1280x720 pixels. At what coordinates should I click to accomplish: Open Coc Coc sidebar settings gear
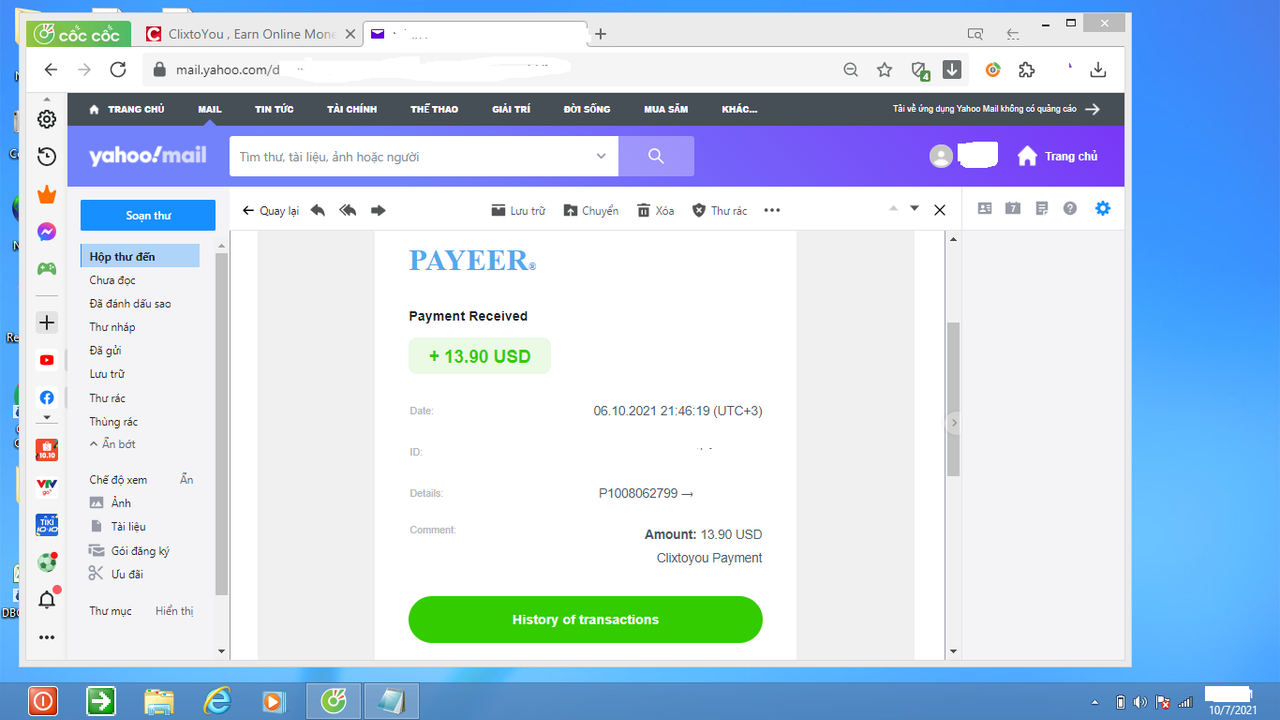[x=47, y=119]
